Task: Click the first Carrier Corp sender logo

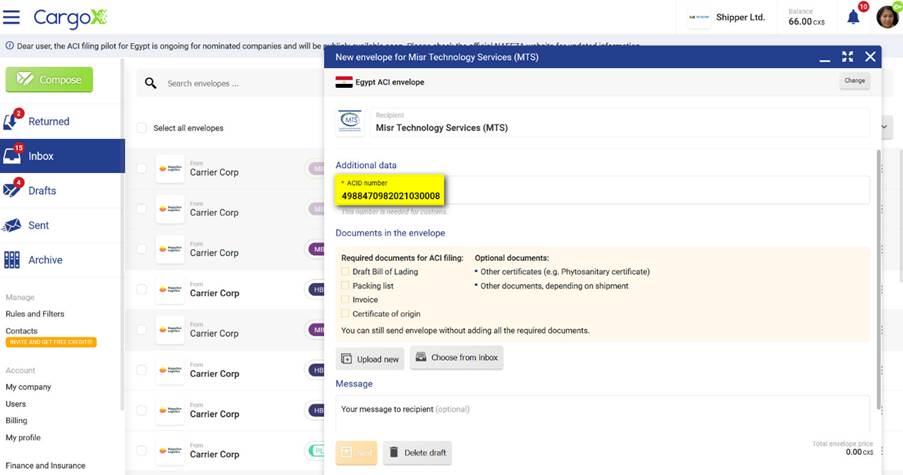Action: coord(170,169)
